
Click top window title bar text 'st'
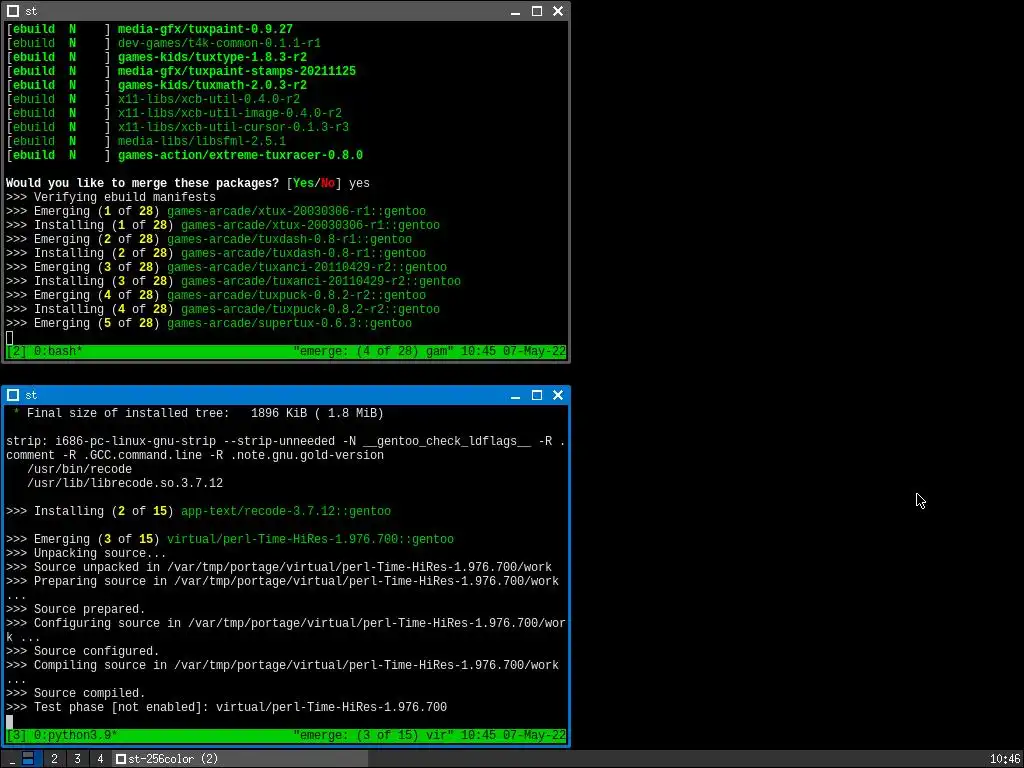[x=31, y=11]
